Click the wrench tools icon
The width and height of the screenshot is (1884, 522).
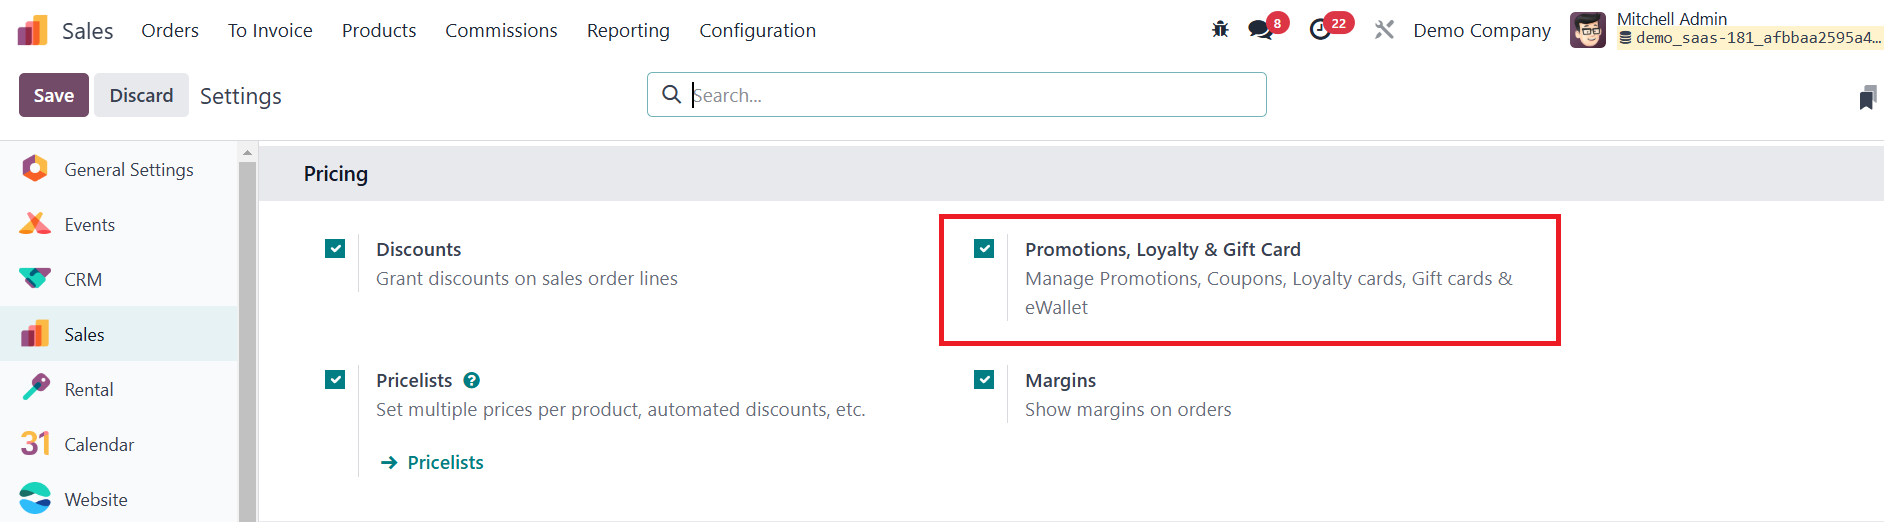point(1384,30)
